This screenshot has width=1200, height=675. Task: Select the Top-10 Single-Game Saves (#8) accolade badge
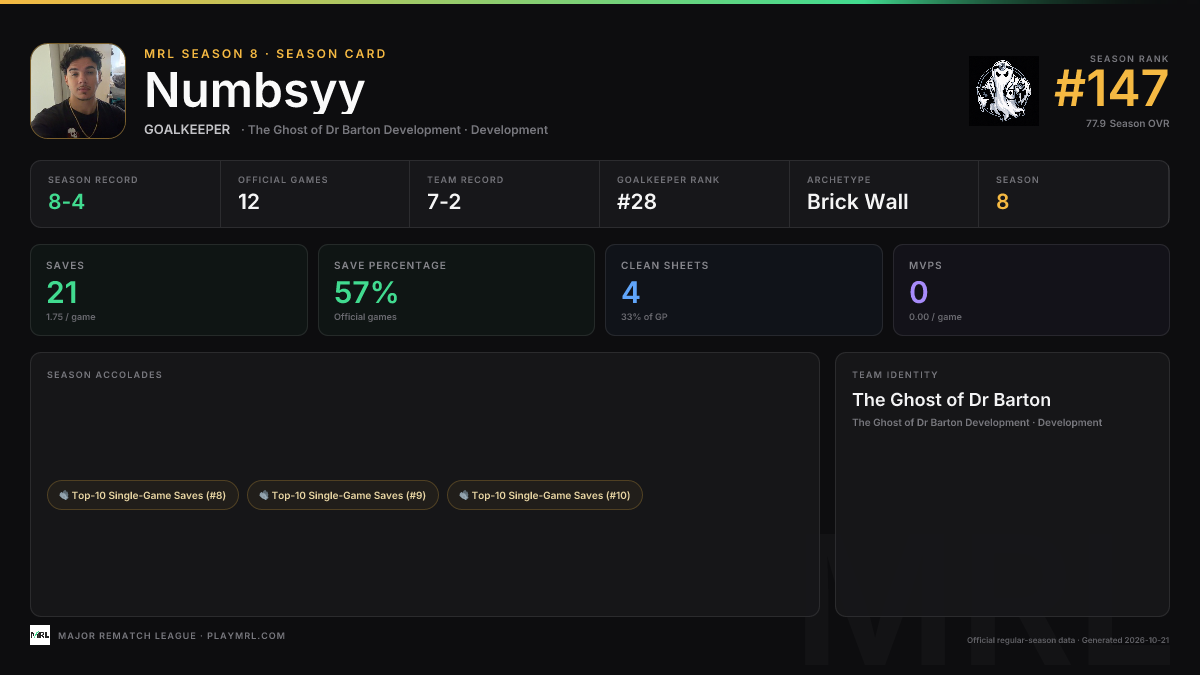(x=143, y=495)
